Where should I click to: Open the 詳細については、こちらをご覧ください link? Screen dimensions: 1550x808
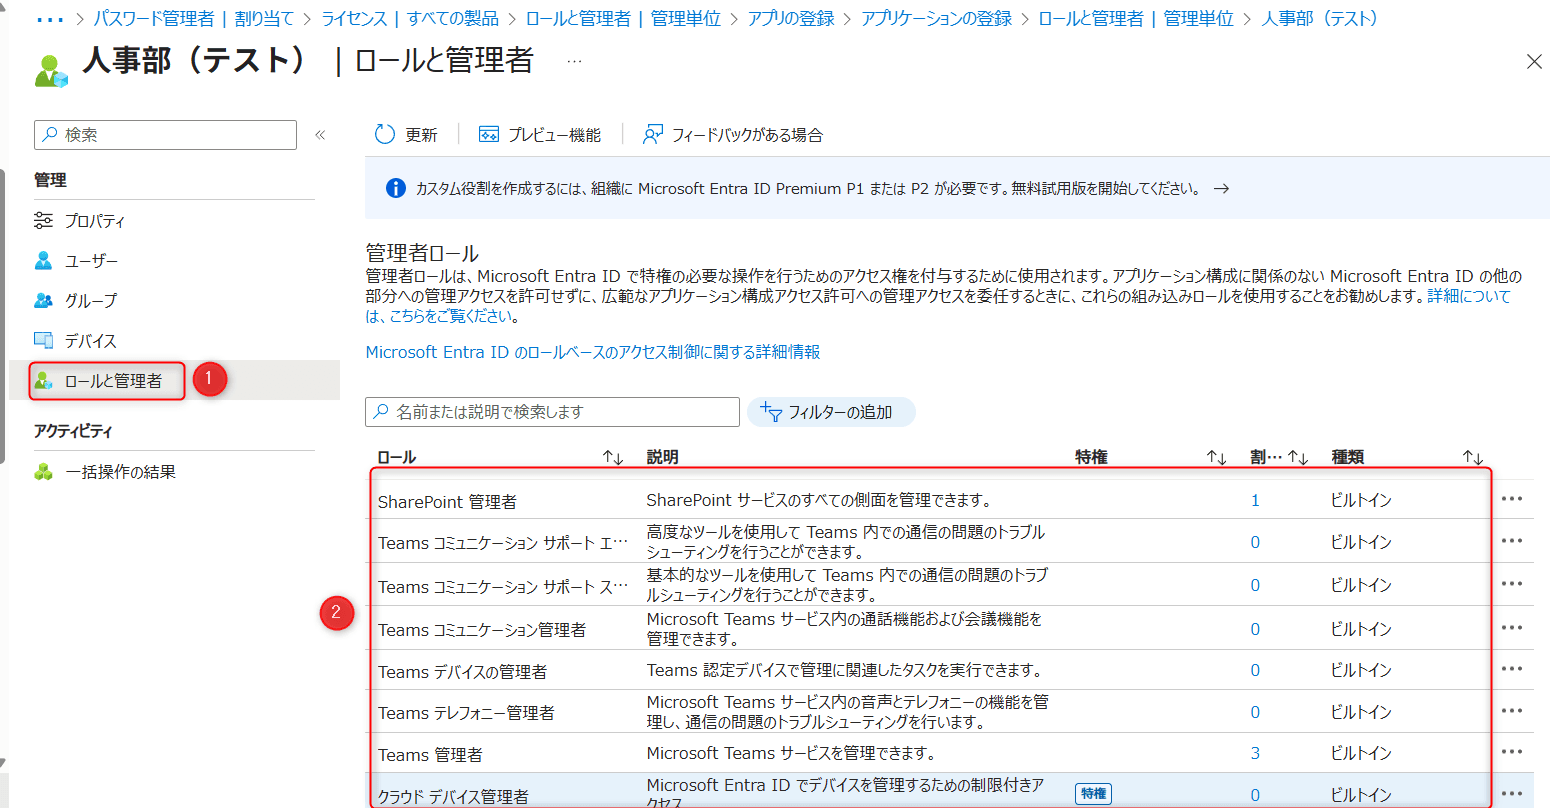click(x=1468, y=296)
